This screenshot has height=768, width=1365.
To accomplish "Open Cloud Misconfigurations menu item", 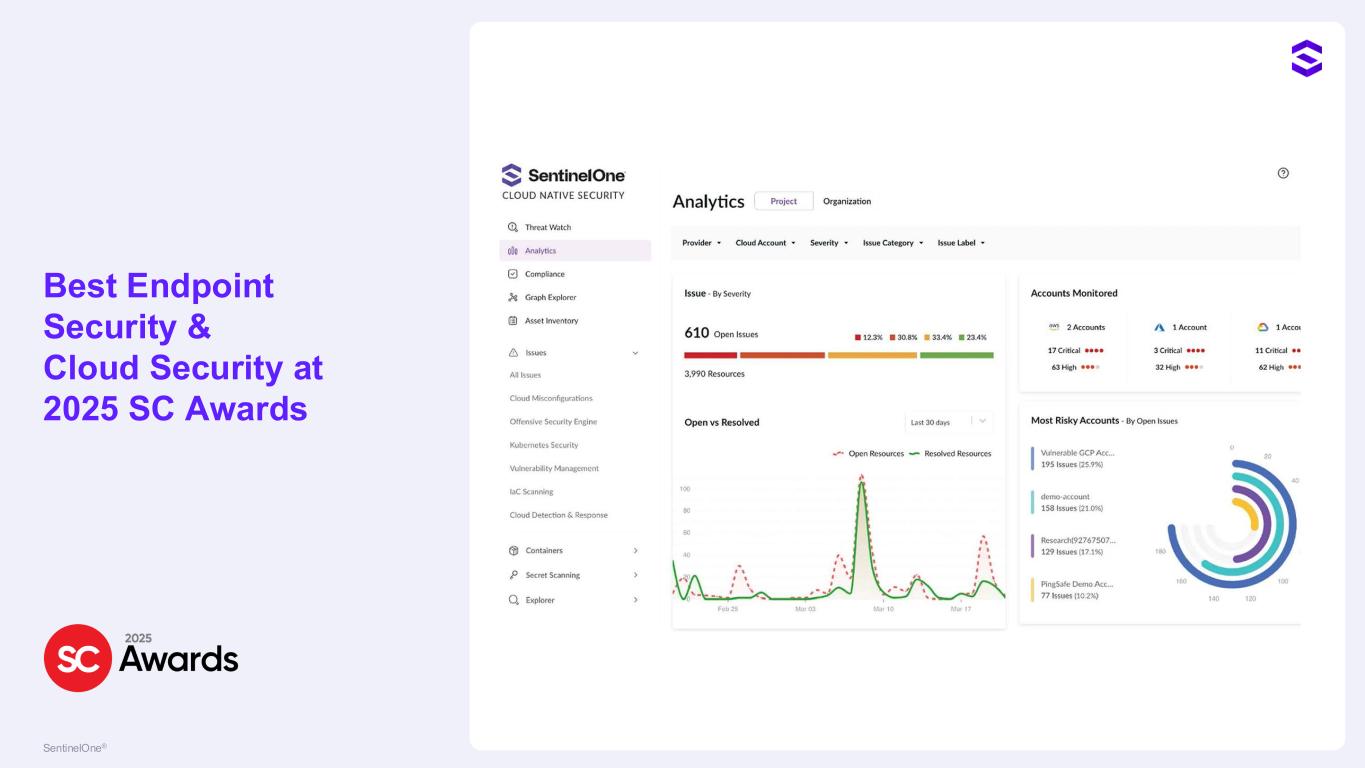I will pyautogui.click(x=551, y=398).
